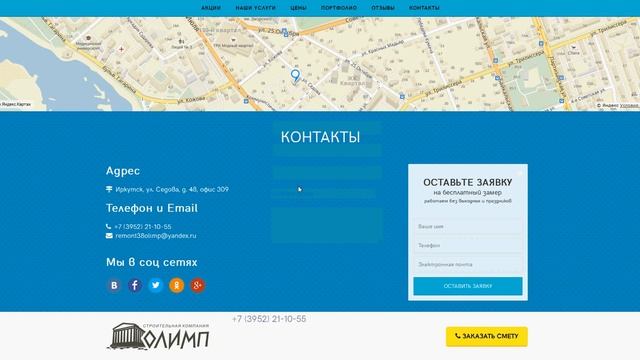Click the address signpost icon
Viewport: 640px width, 360px height.
coord(109,189)
